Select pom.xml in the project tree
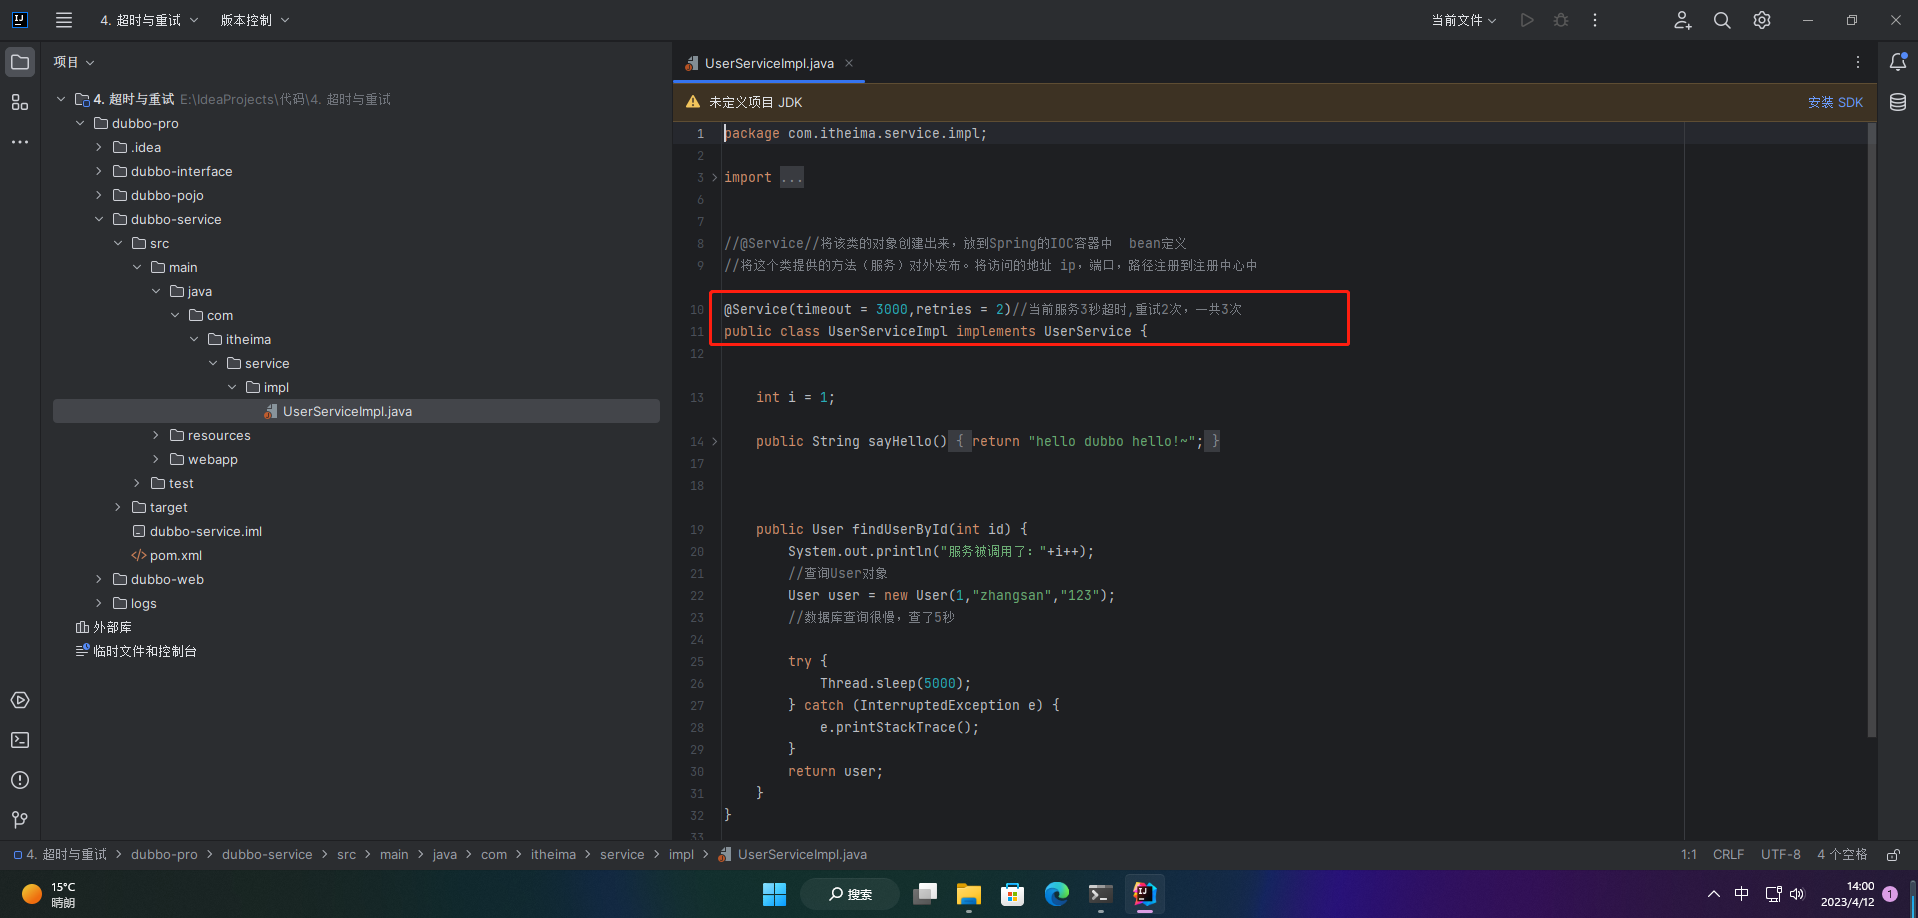This screenshot has width=1918, height=918. [176, 556]
